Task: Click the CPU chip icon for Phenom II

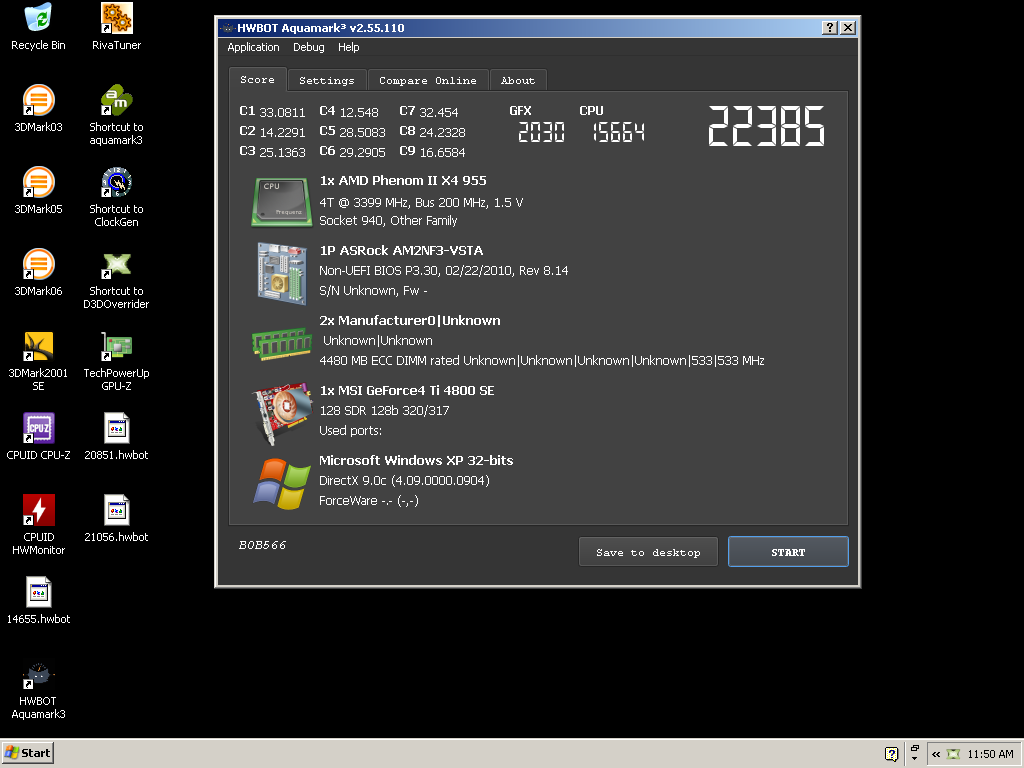Action: pyautogui.click(x=281, y=202)
